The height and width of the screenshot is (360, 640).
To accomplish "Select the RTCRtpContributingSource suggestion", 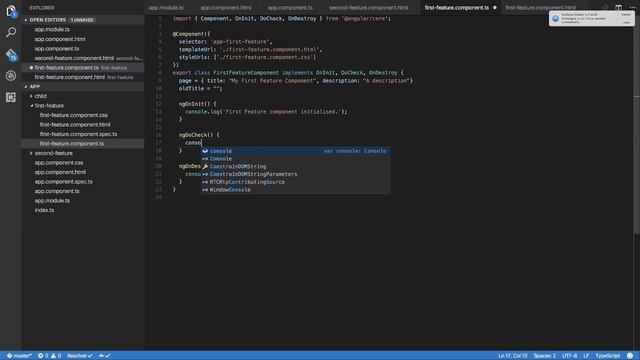I will tap(296, 182).
